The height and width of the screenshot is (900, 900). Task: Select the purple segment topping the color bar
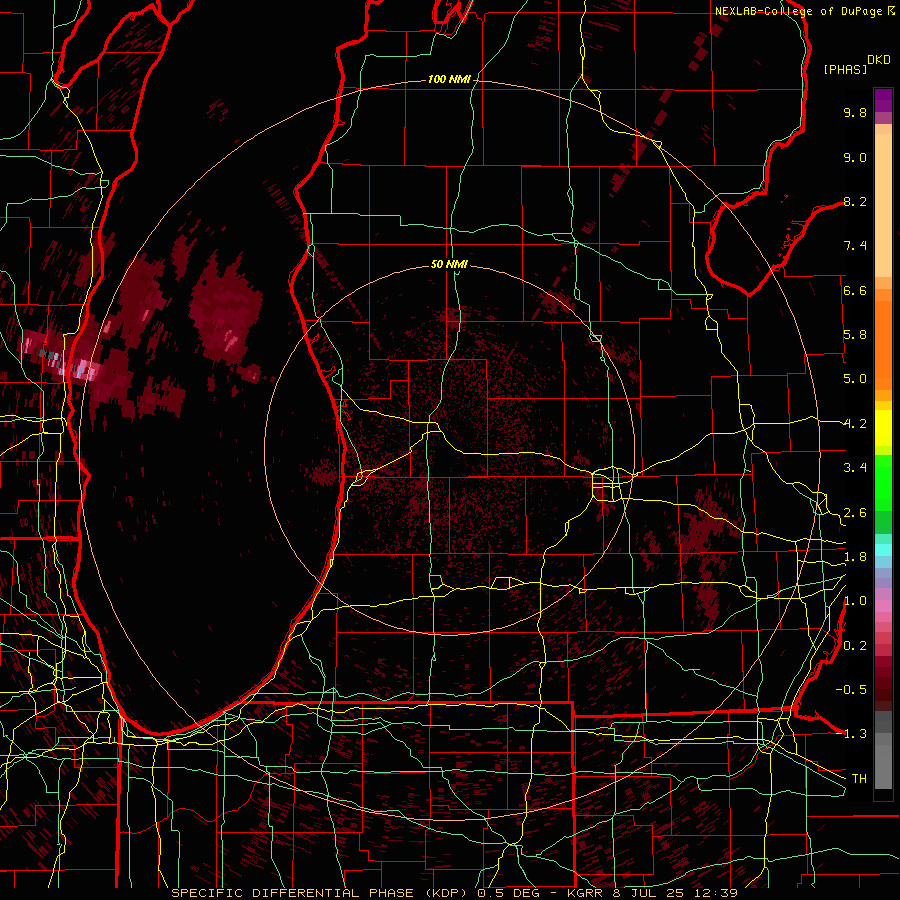pos(883,100)
